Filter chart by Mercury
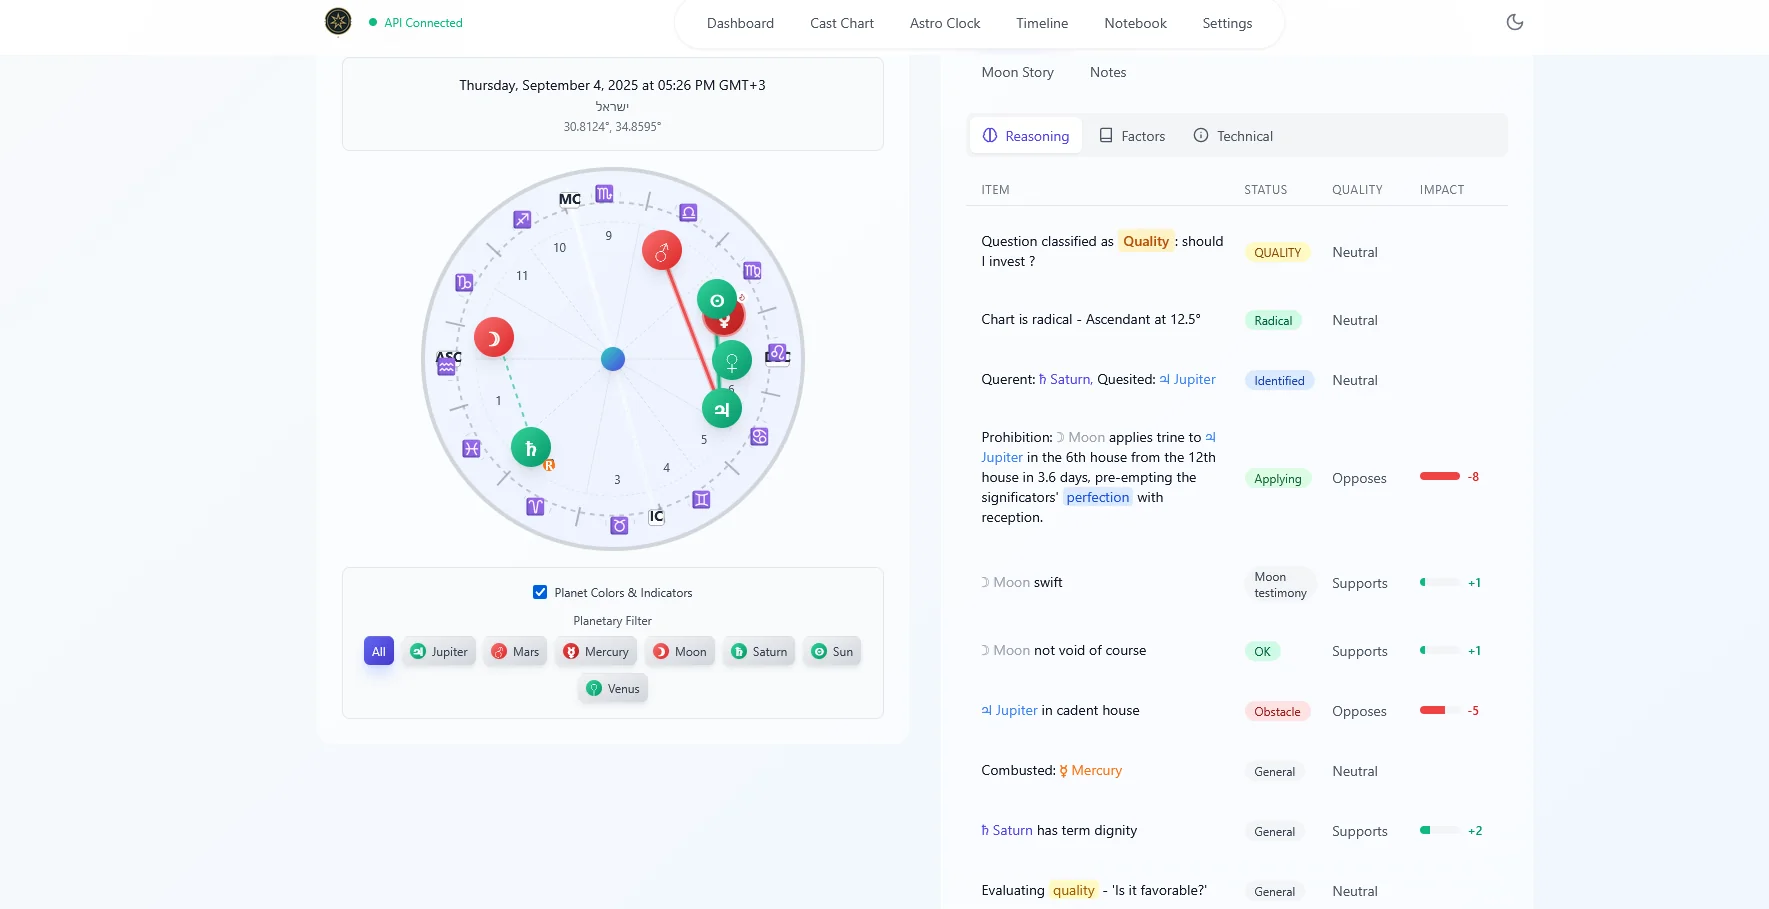 [x=596, y=651]
